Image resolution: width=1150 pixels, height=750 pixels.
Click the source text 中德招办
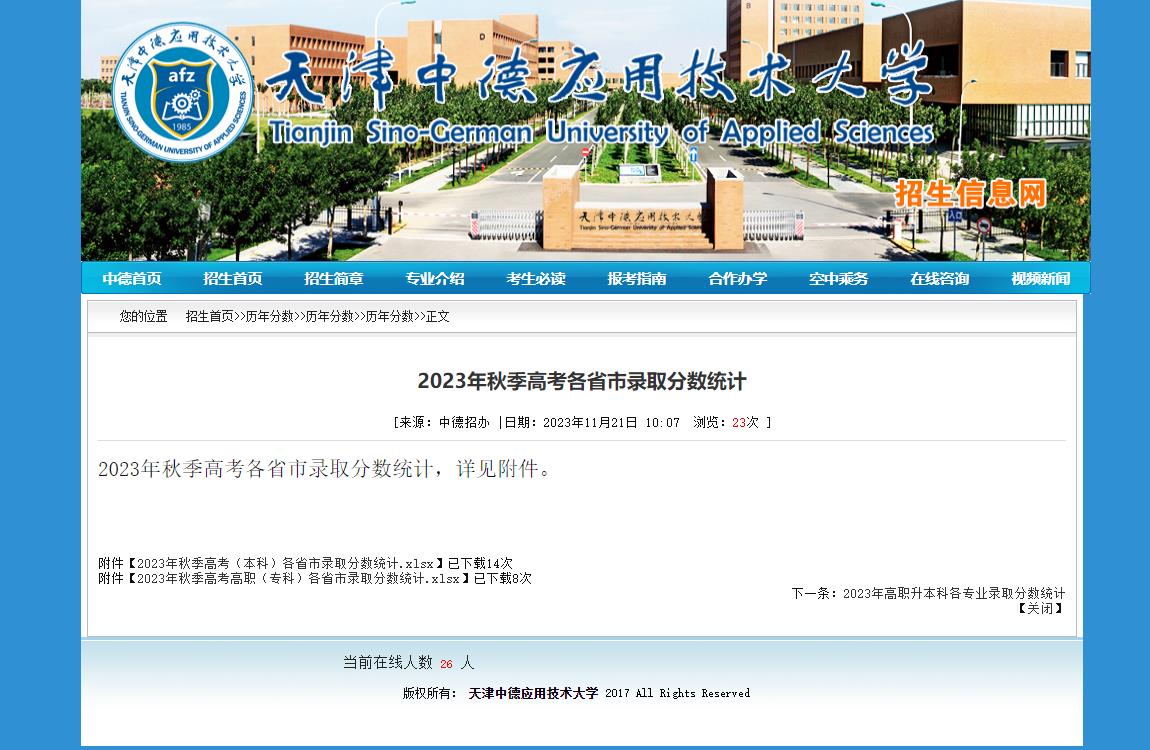[x=464, y=422]
